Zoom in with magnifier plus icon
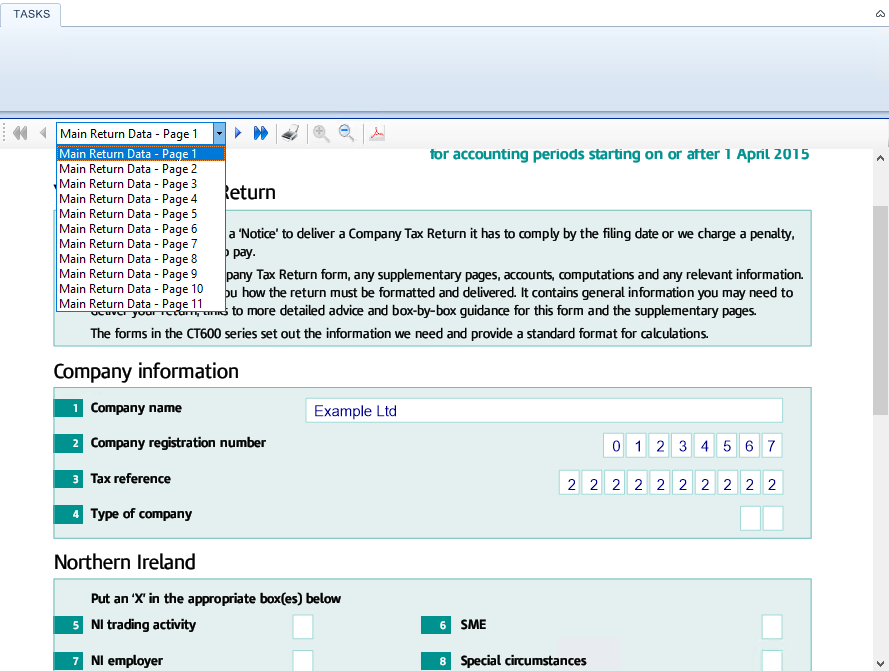Image resolution: width=889 pixels, height=671 pixels. pyautogui.click(x=321, y=133)
